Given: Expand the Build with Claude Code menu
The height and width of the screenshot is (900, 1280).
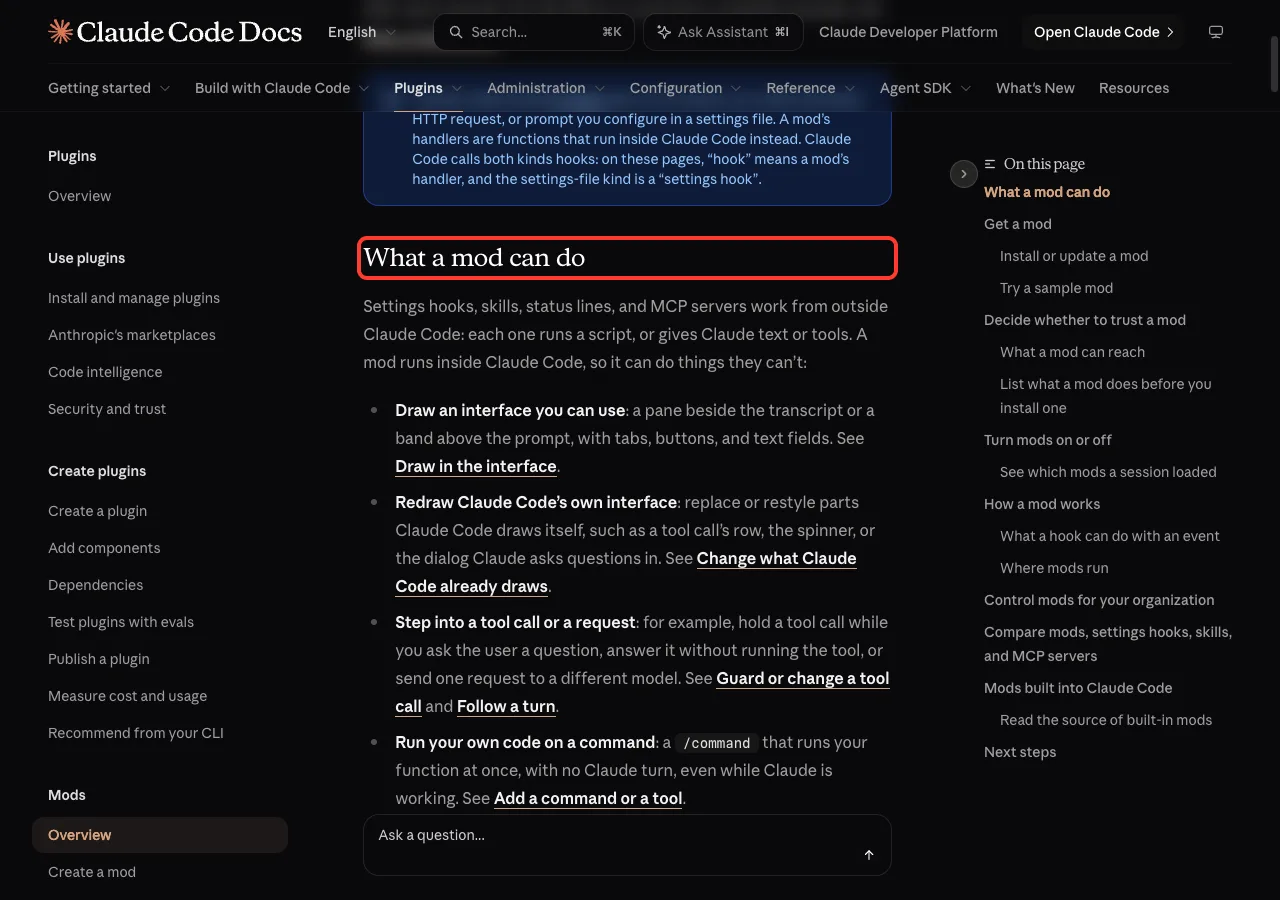Looking at the screenshot, I should (282, 88).
